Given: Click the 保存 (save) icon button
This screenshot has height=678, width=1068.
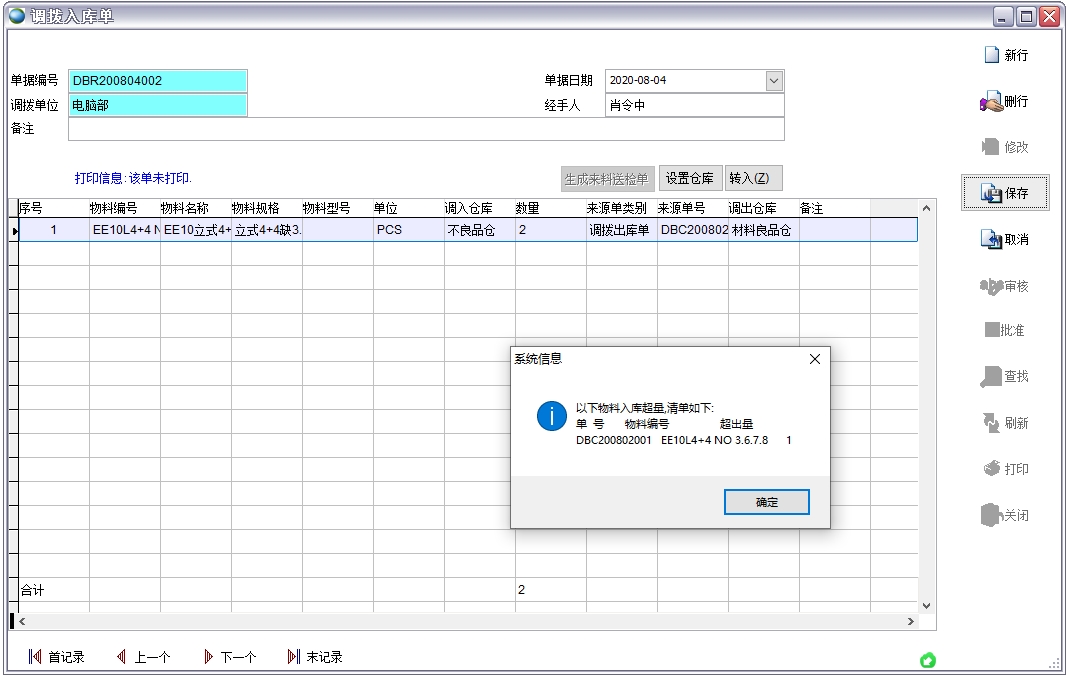Looking at the screenshot, I should pyautogui.click(x=1005, y=193).
